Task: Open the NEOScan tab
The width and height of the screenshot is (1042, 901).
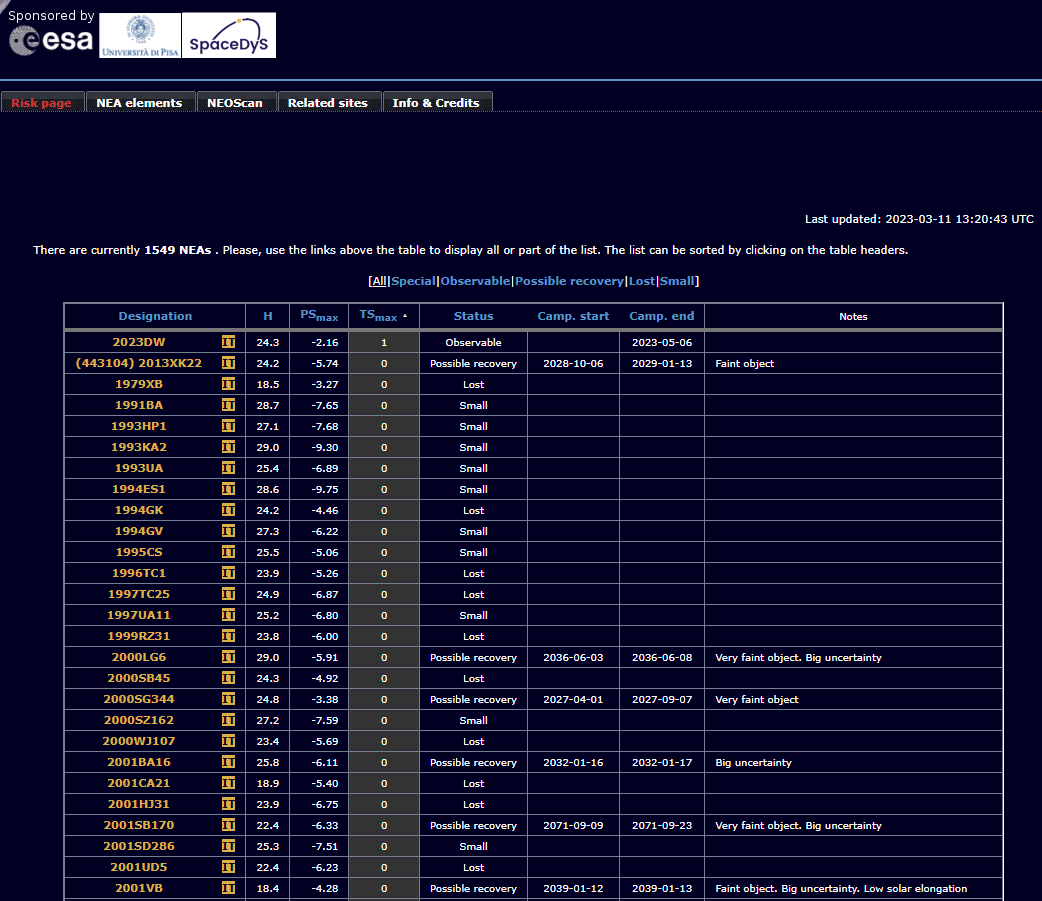Action: click(x=235, y=102)
